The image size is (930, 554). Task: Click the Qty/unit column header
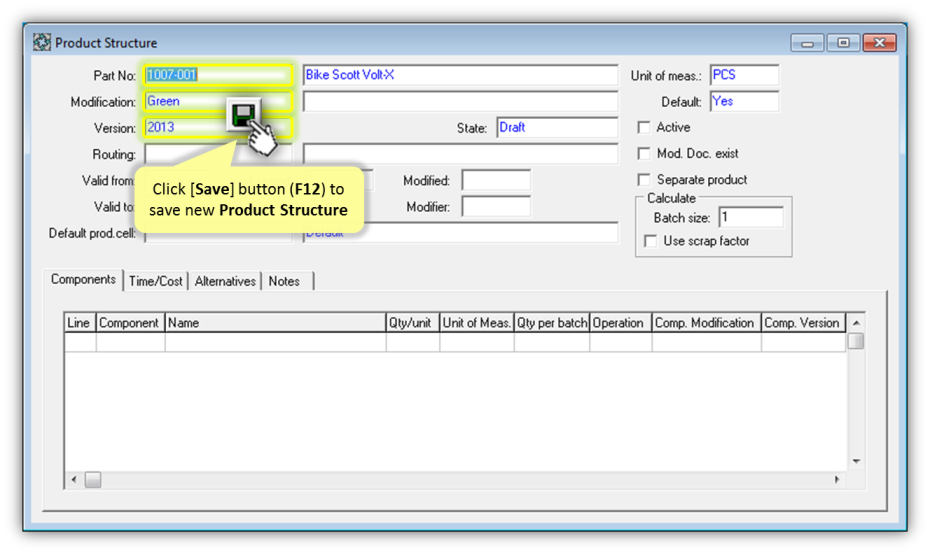coord(412,323)
